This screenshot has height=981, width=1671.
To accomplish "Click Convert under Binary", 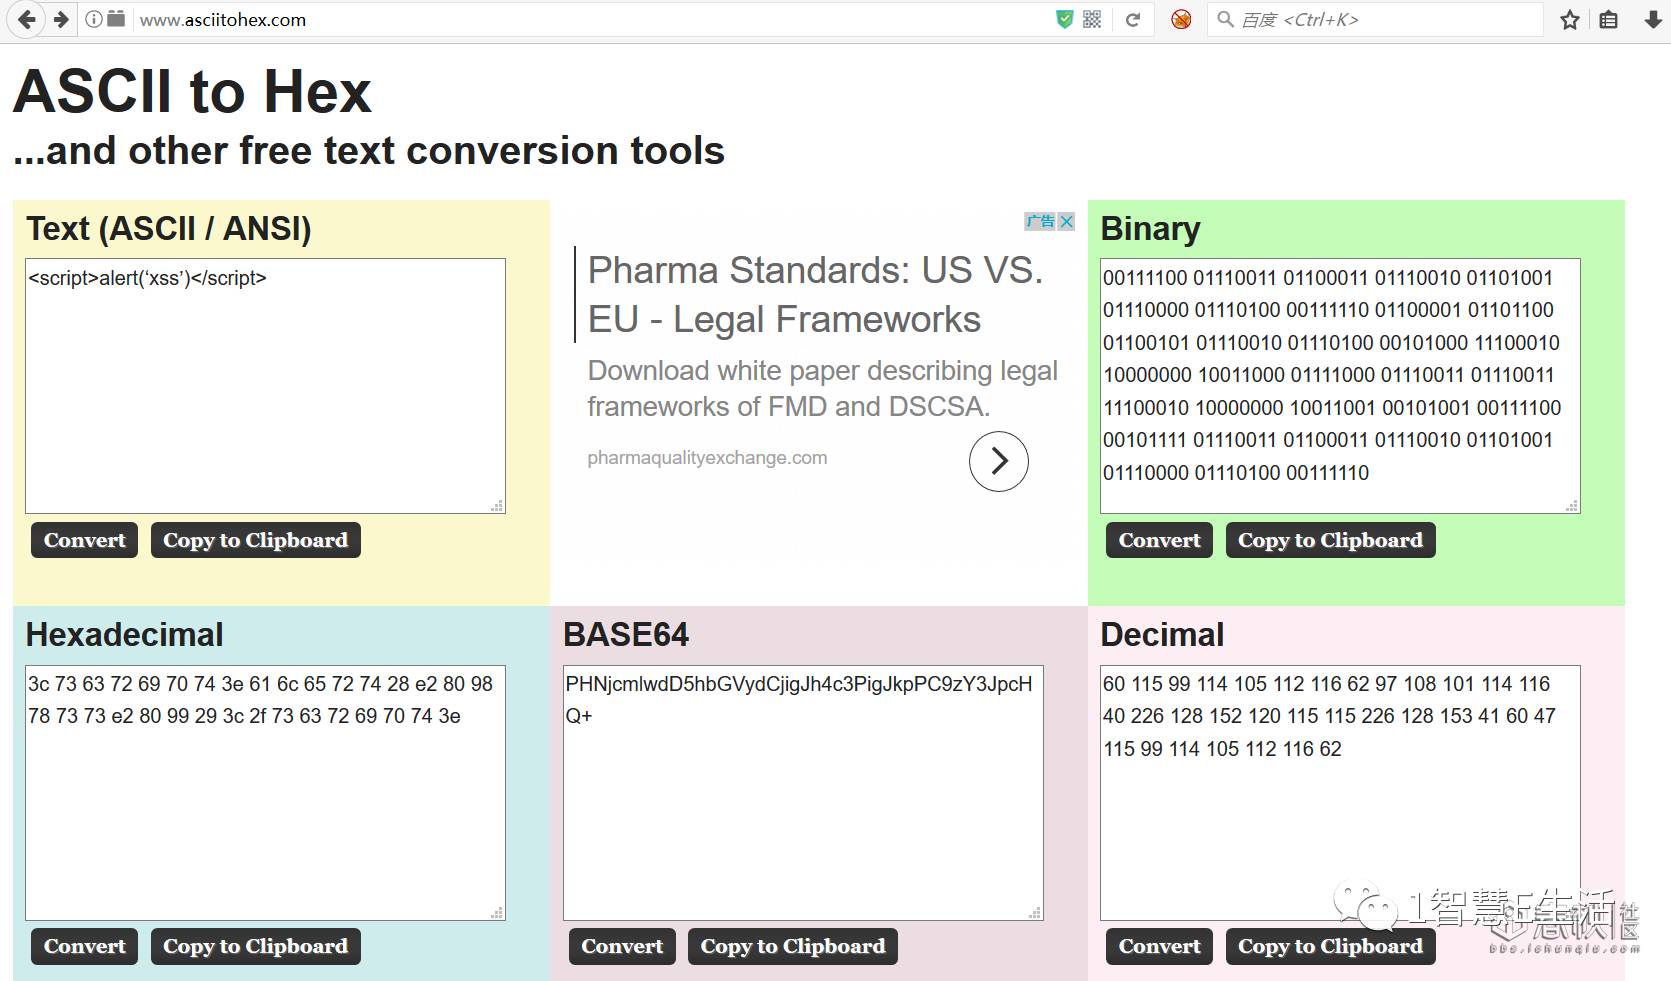I will pyautogui.click(x=1159, y=540).
